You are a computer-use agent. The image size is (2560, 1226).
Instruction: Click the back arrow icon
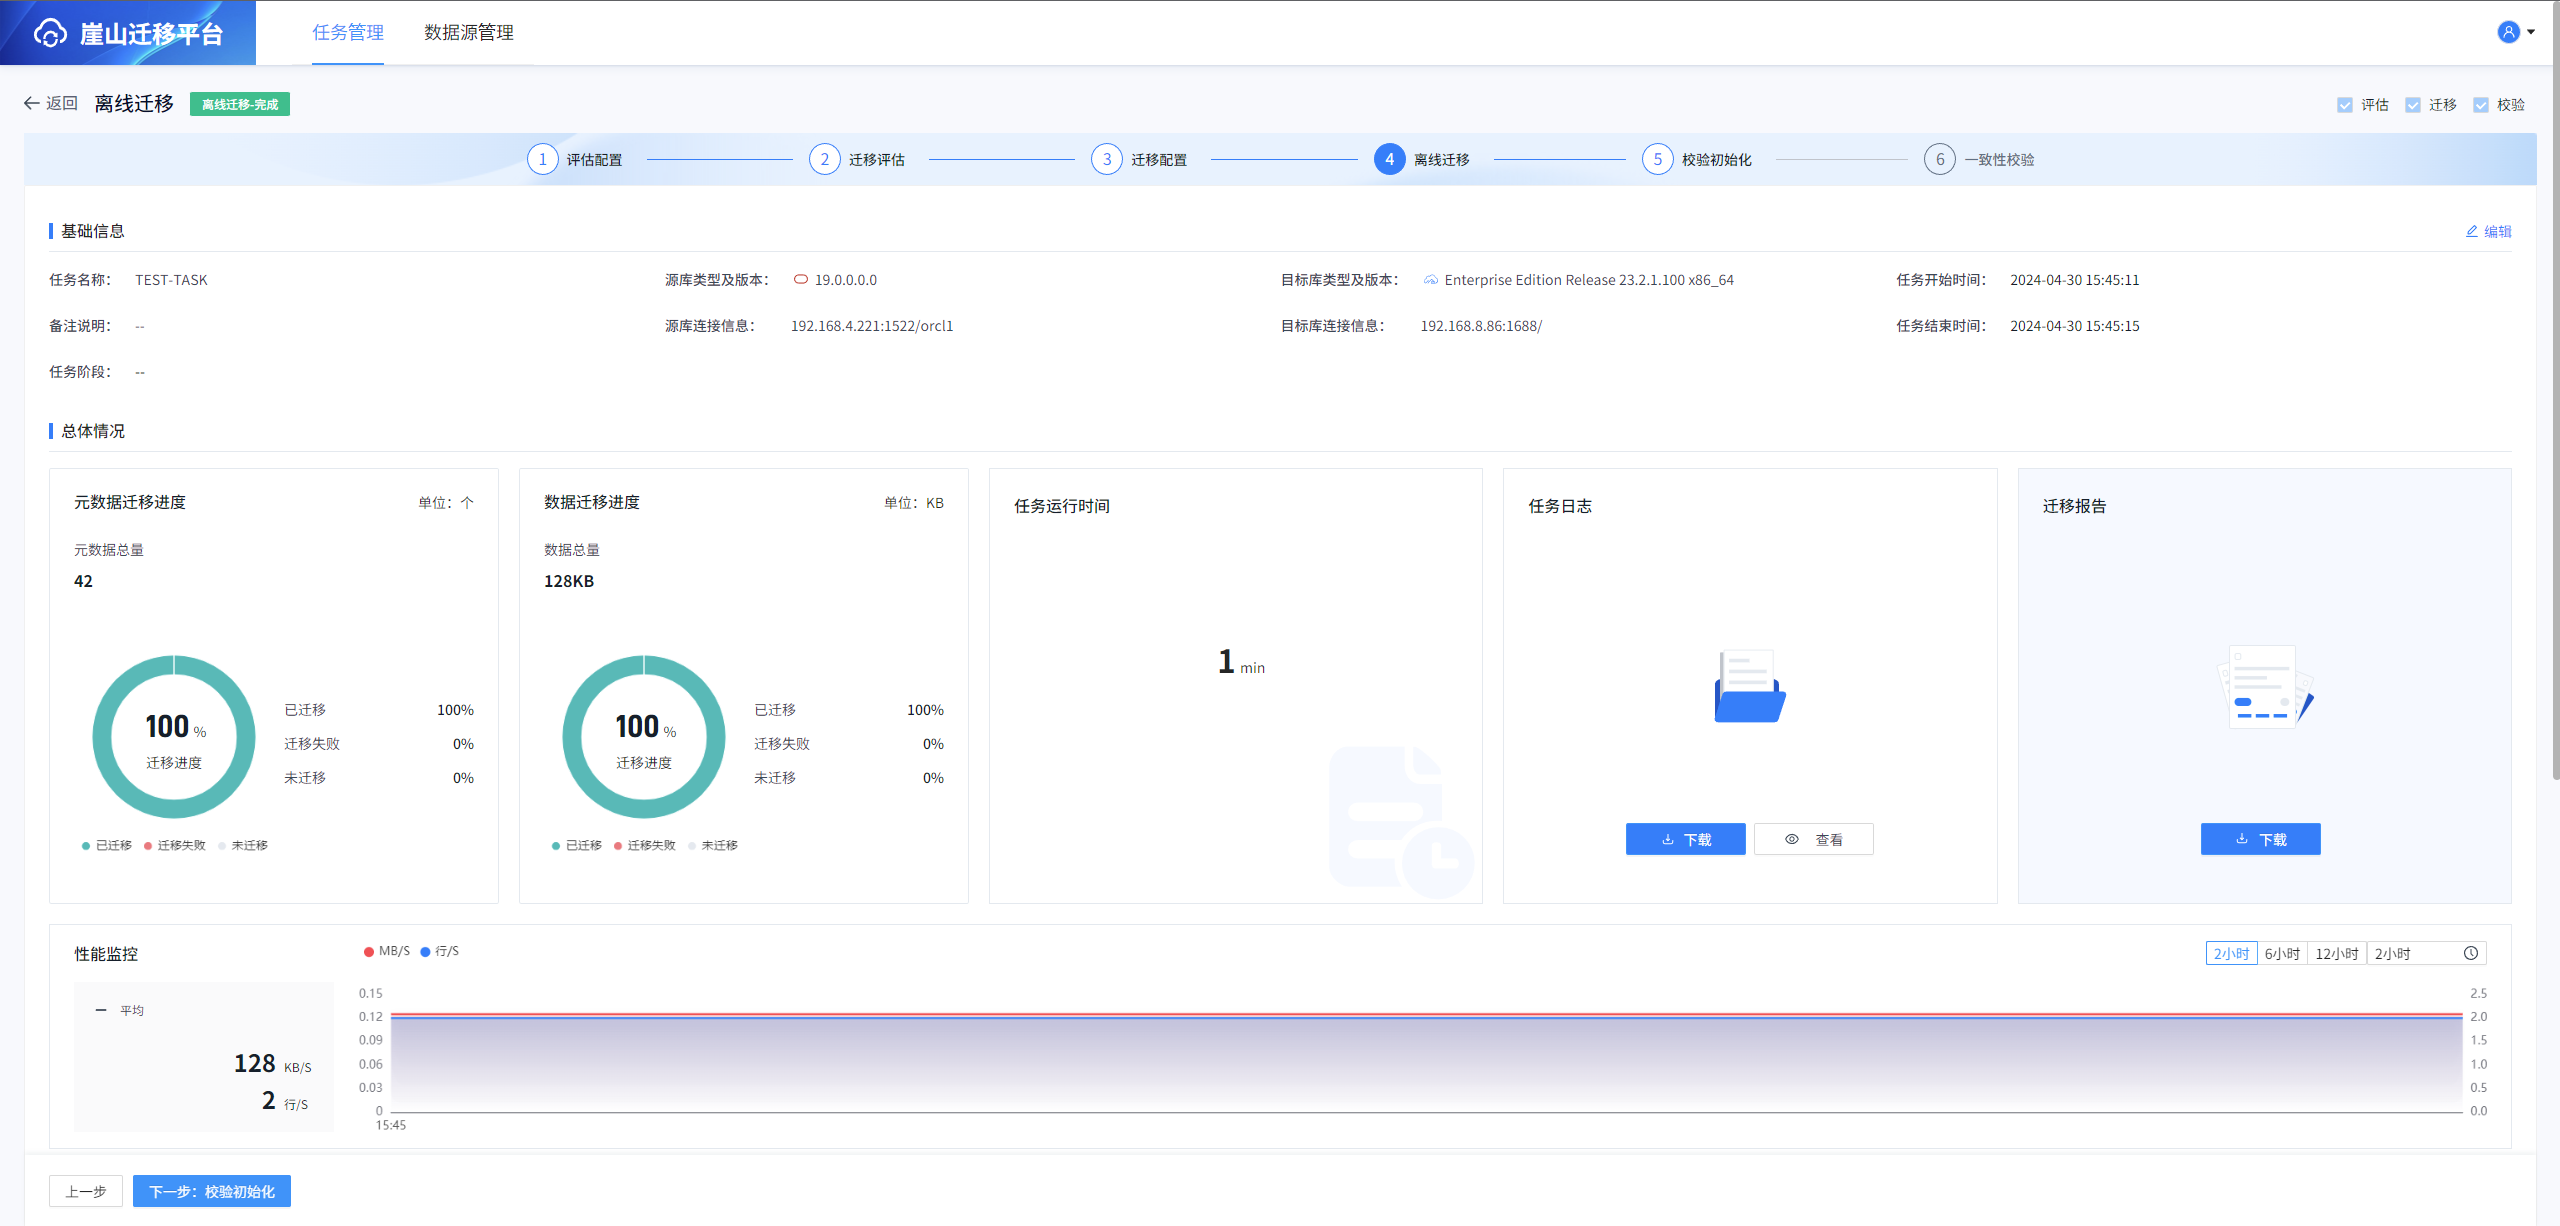click(x=32, y=103)
